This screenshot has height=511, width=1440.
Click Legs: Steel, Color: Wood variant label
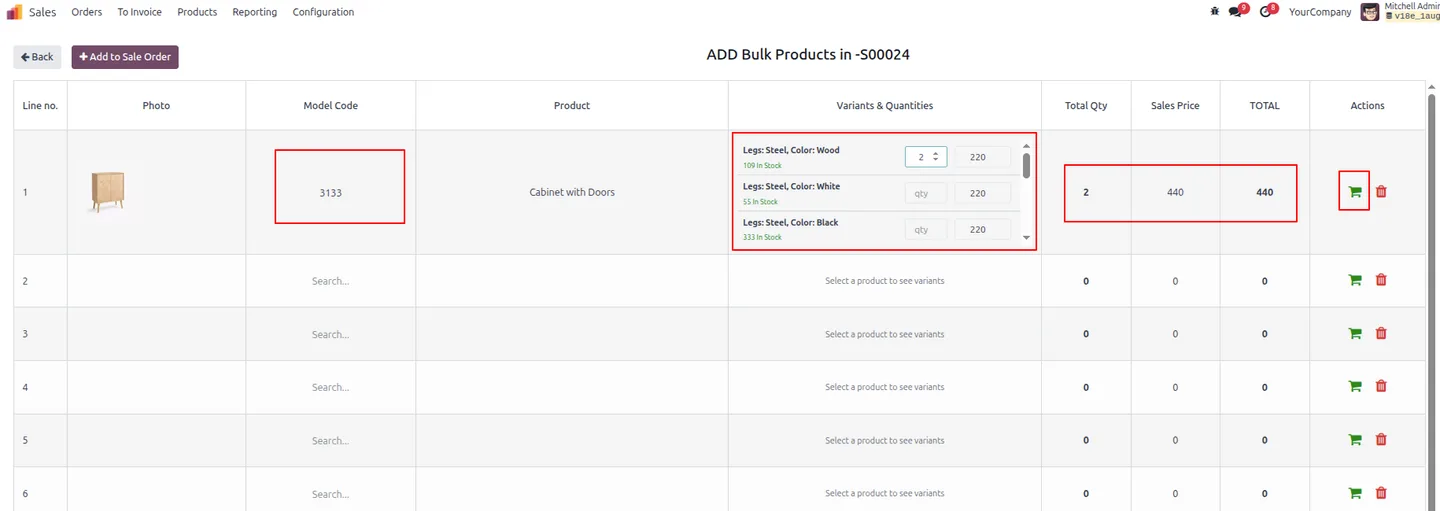[791, 150]
